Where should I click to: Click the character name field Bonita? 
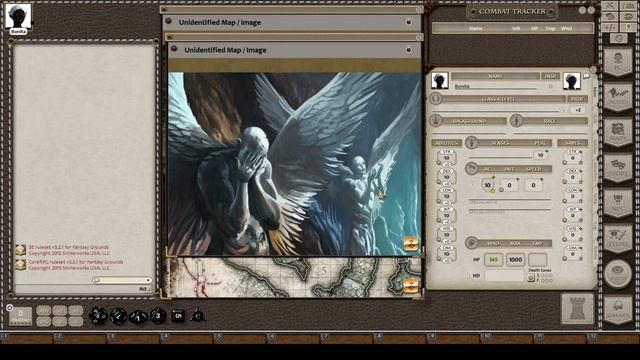(x=496, y=86)
